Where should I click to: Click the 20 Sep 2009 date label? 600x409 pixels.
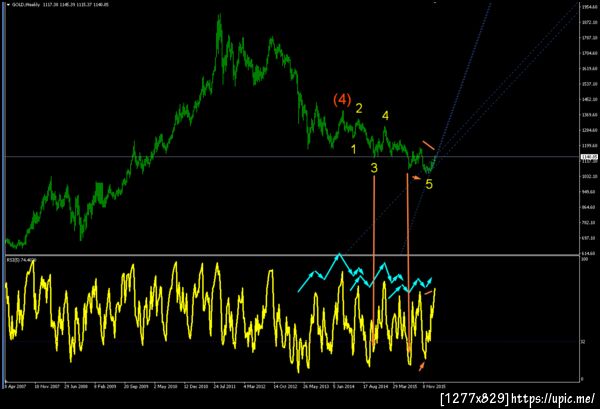[x=136, y=386]
